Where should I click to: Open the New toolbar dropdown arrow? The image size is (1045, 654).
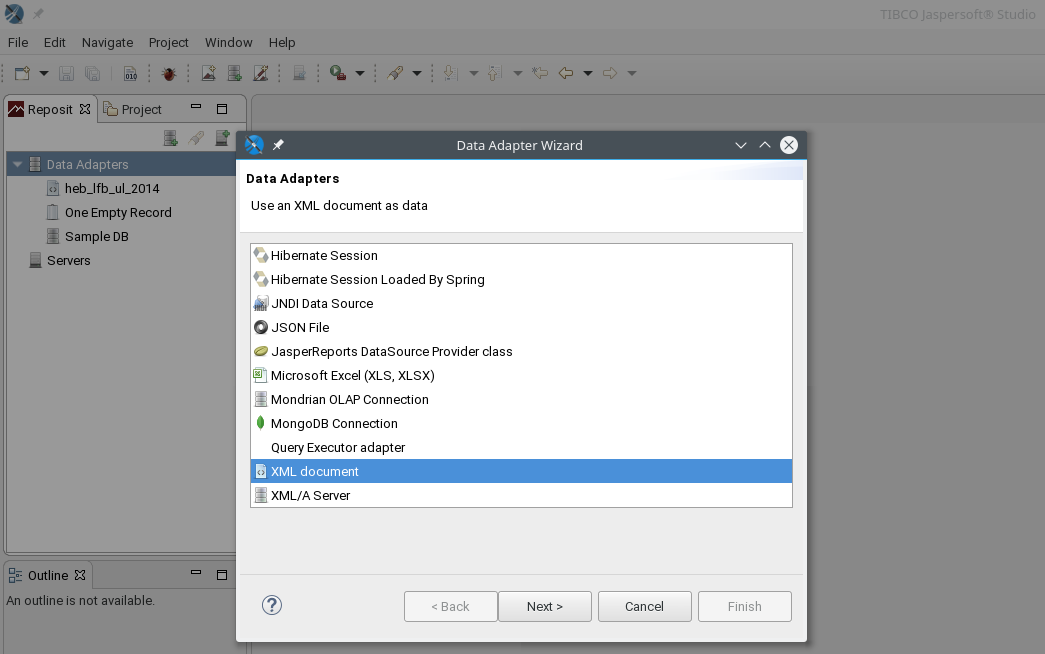tap(44, 73)
